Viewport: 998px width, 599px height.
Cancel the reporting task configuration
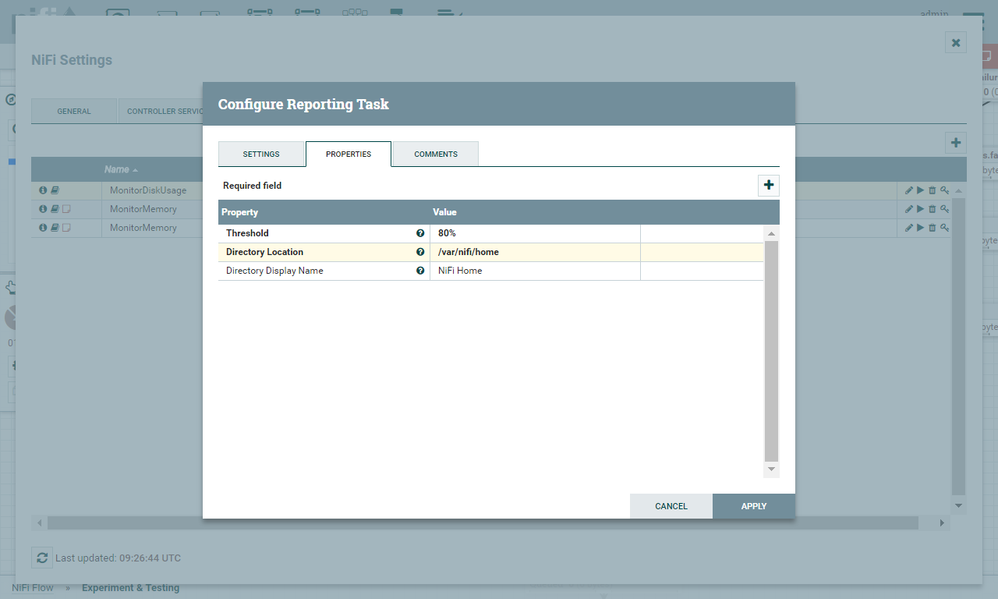click(671, 506)
